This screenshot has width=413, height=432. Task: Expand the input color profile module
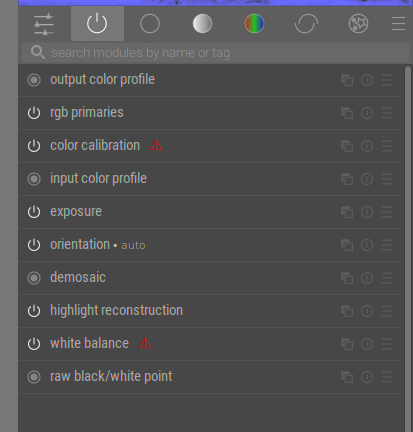[x=211, y=179]
